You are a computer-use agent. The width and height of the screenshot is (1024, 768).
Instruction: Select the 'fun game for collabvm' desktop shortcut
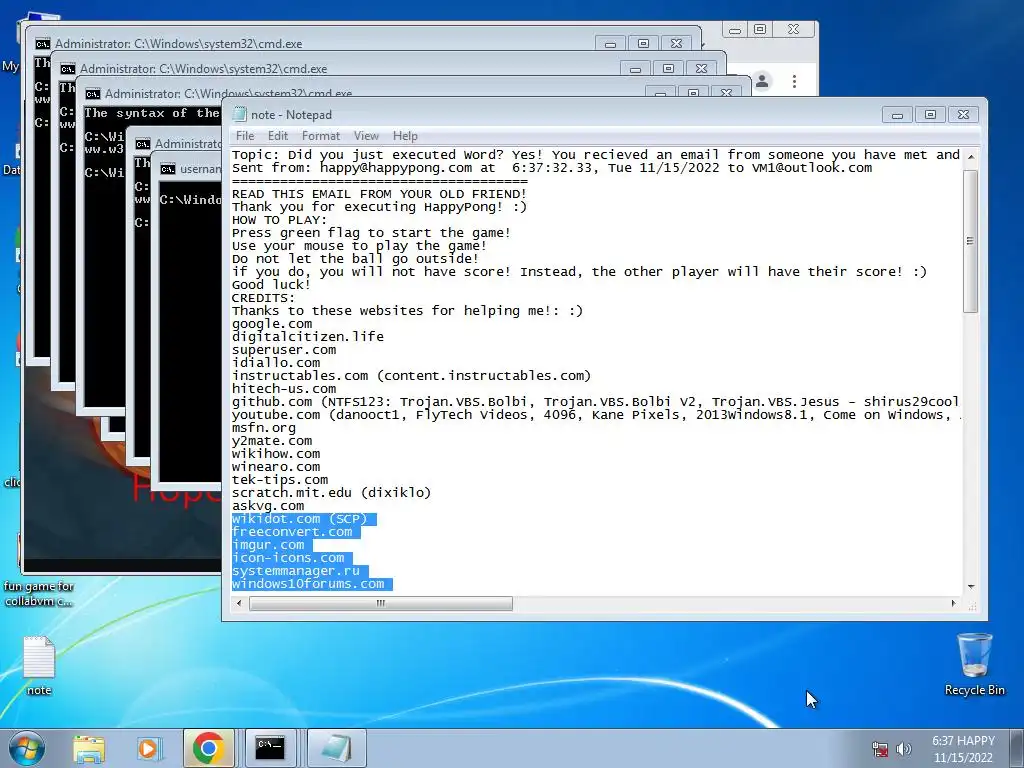(39, 594)
